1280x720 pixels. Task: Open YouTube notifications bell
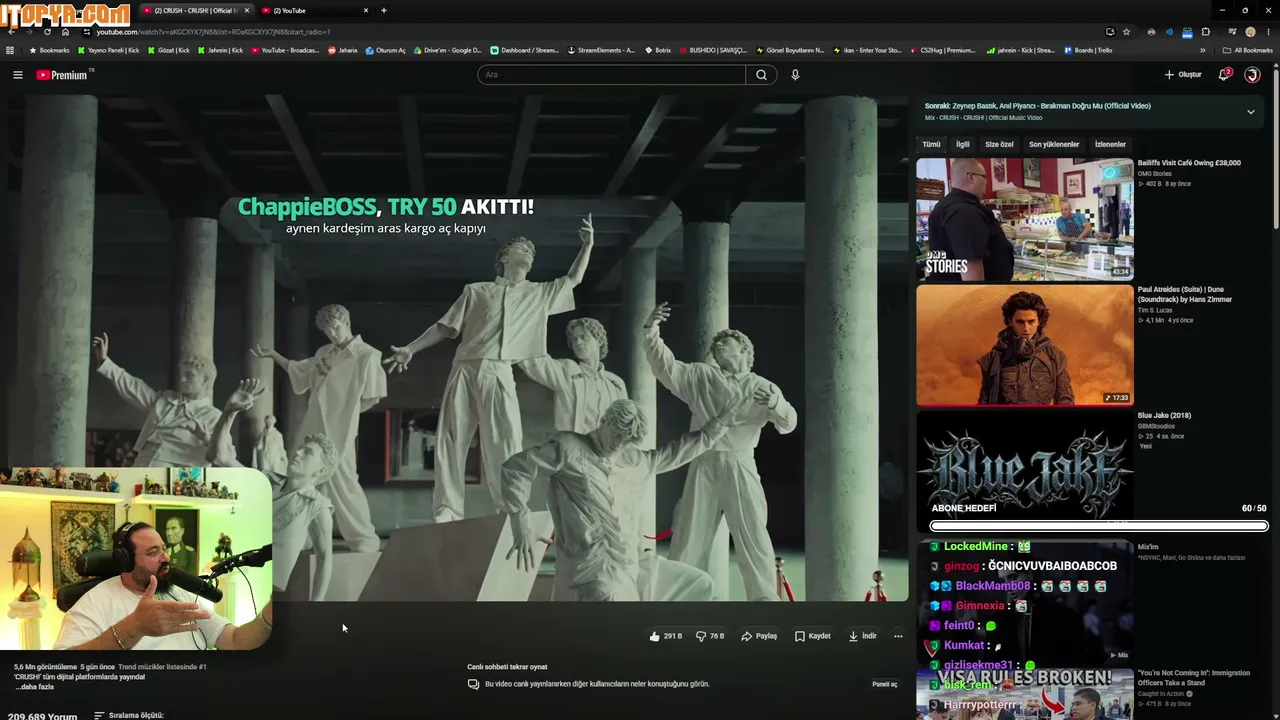click(1224, 75)
